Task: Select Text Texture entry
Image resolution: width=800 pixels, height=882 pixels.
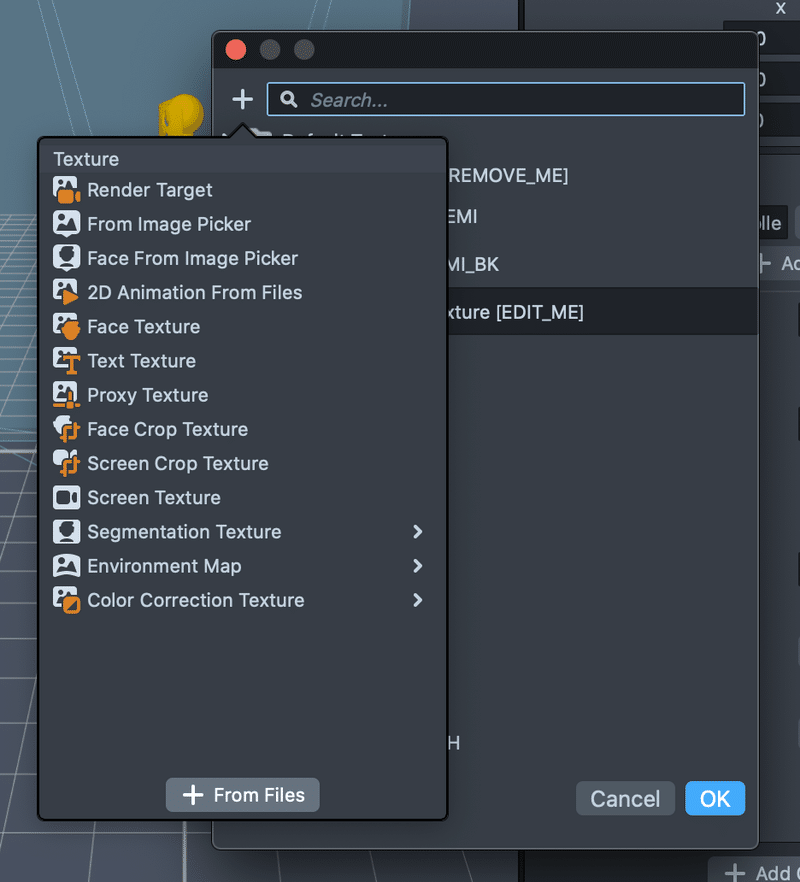Action: click(x=242, y=361)
